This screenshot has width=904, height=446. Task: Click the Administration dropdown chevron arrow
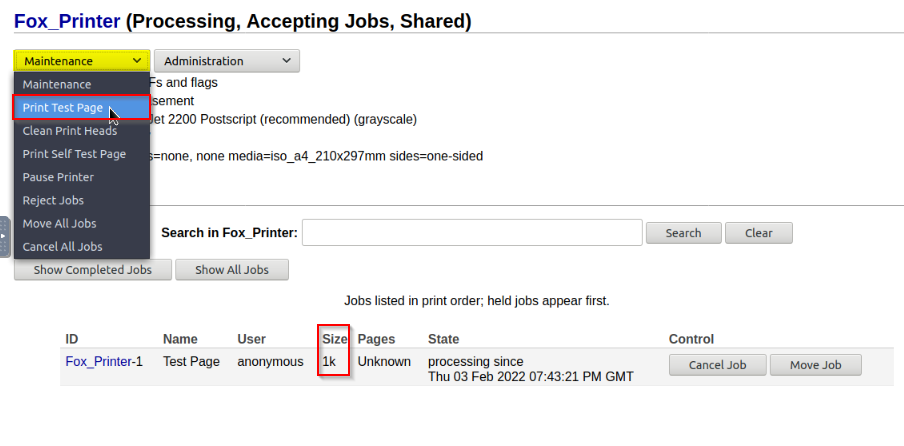coord(287,61)
